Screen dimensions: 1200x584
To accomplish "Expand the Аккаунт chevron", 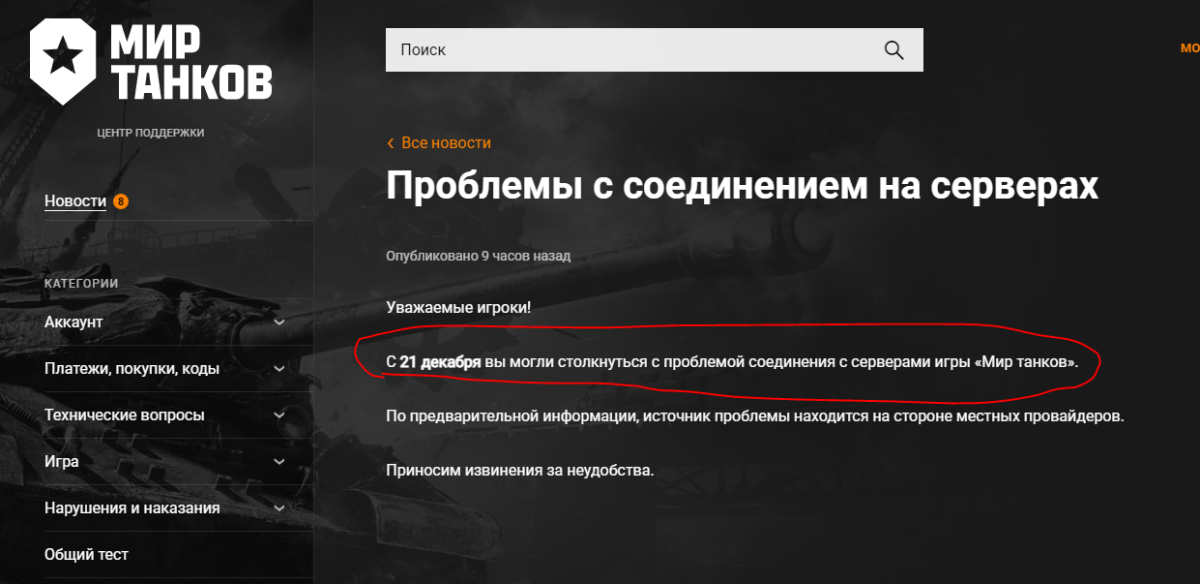I will 279,322.
